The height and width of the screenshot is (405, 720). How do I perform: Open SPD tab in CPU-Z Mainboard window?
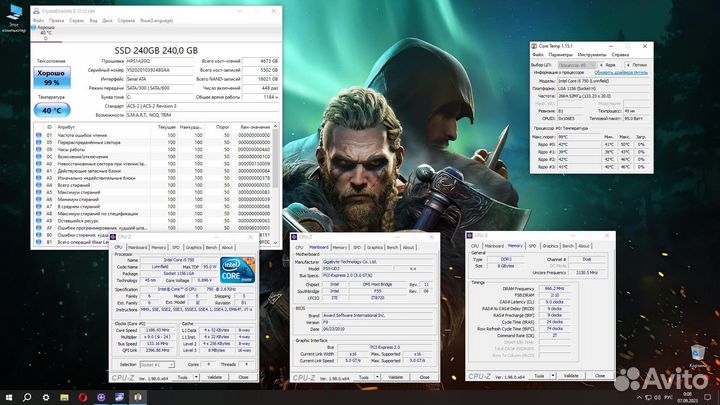tap(357, 248)
